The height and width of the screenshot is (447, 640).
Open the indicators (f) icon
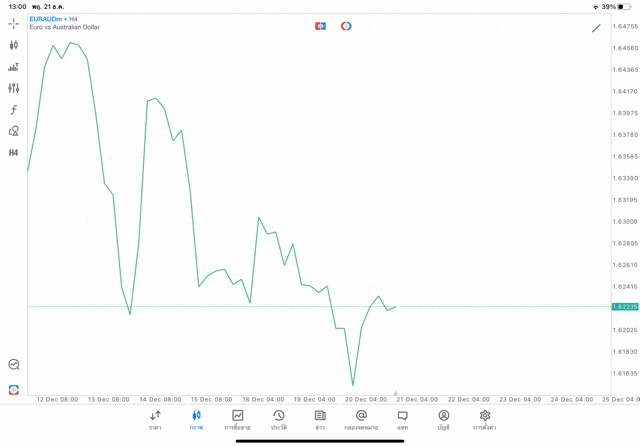13,110
